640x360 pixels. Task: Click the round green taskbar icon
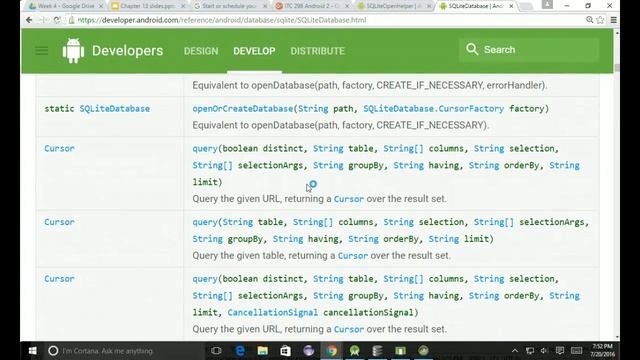pos(423,351)
